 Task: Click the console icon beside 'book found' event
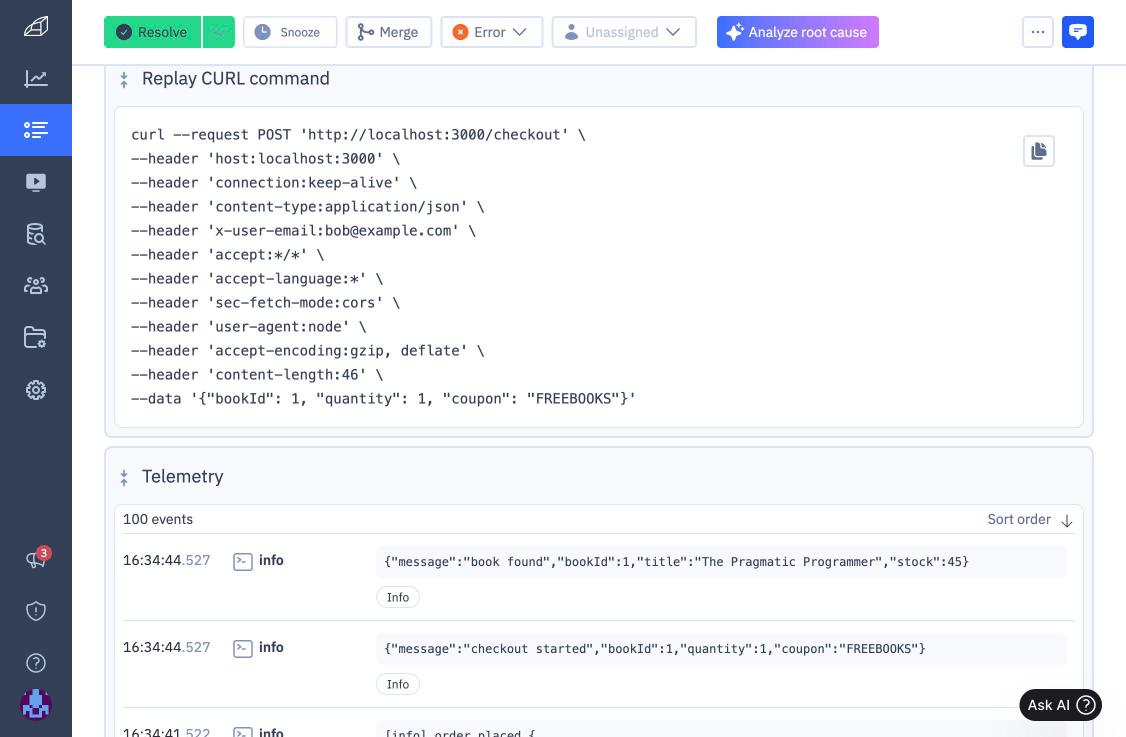click(243, 562)
